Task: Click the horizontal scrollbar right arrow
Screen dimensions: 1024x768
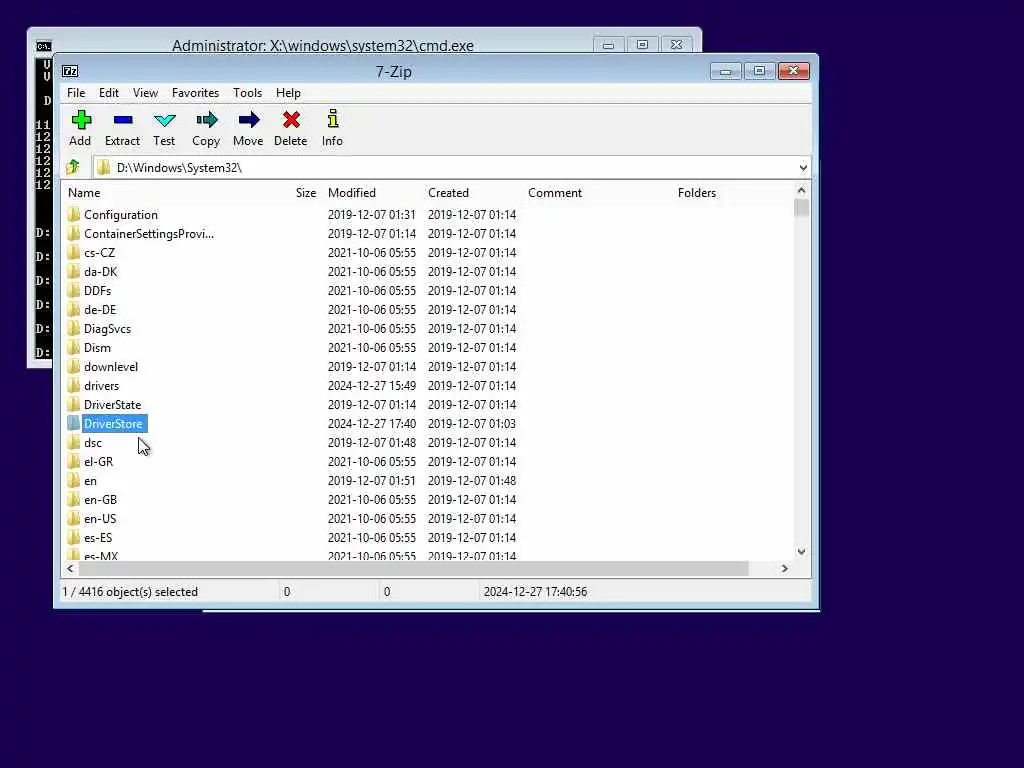Action: tap(784, 568)
